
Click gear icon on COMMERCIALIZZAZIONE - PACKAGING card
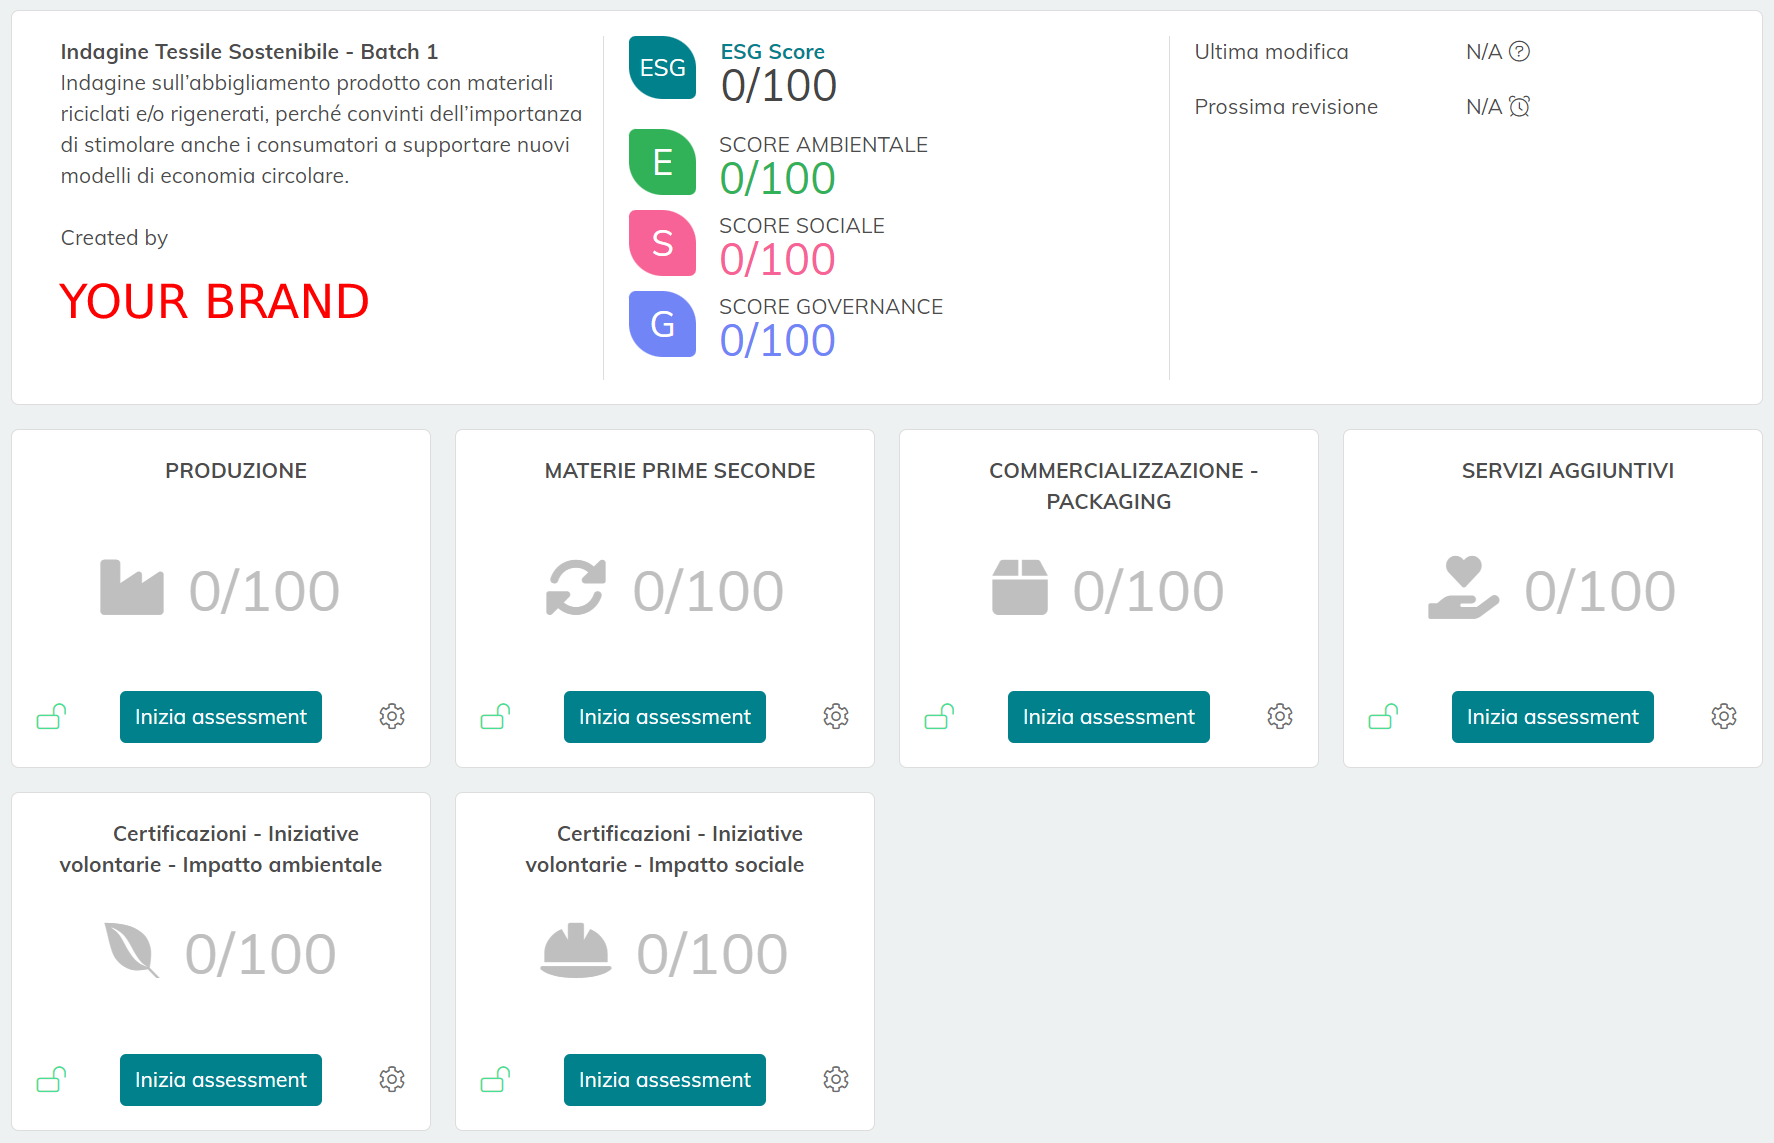pyautogui.click(x=1280, y=716)
